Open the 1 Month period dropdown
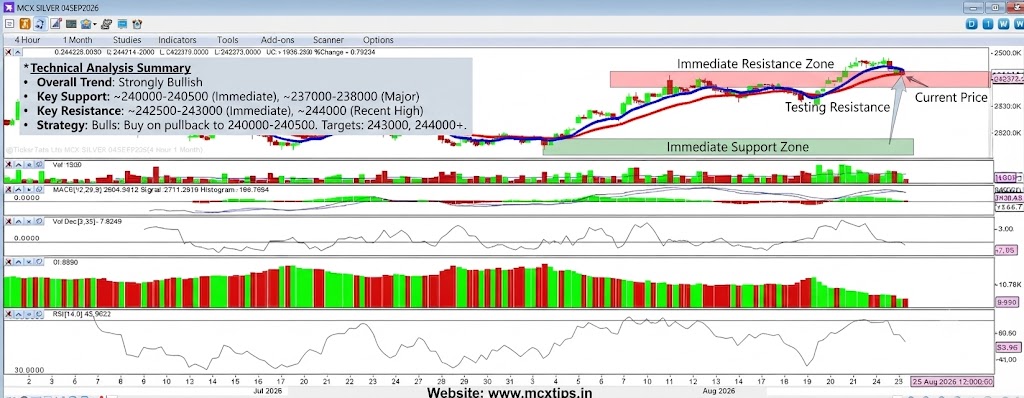 click(77, 40)
